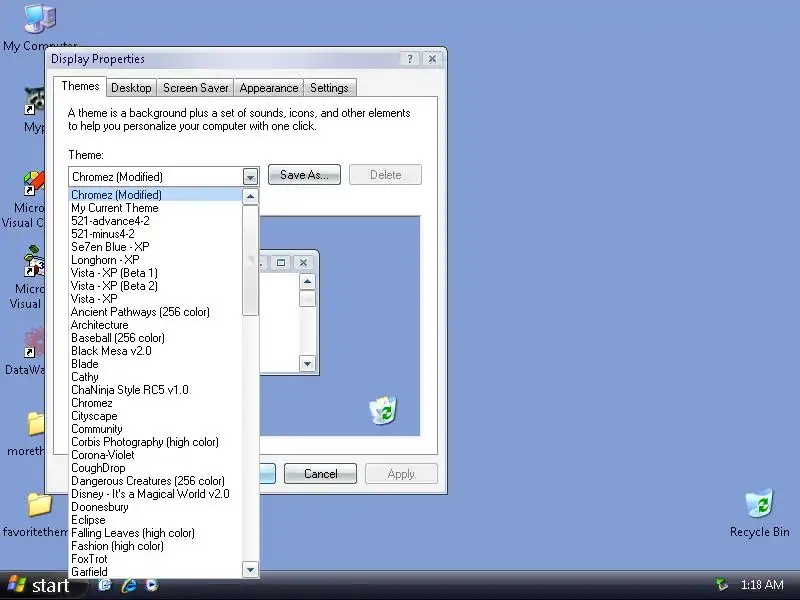Click the theme list scrollbar thumb

[250, 260]
